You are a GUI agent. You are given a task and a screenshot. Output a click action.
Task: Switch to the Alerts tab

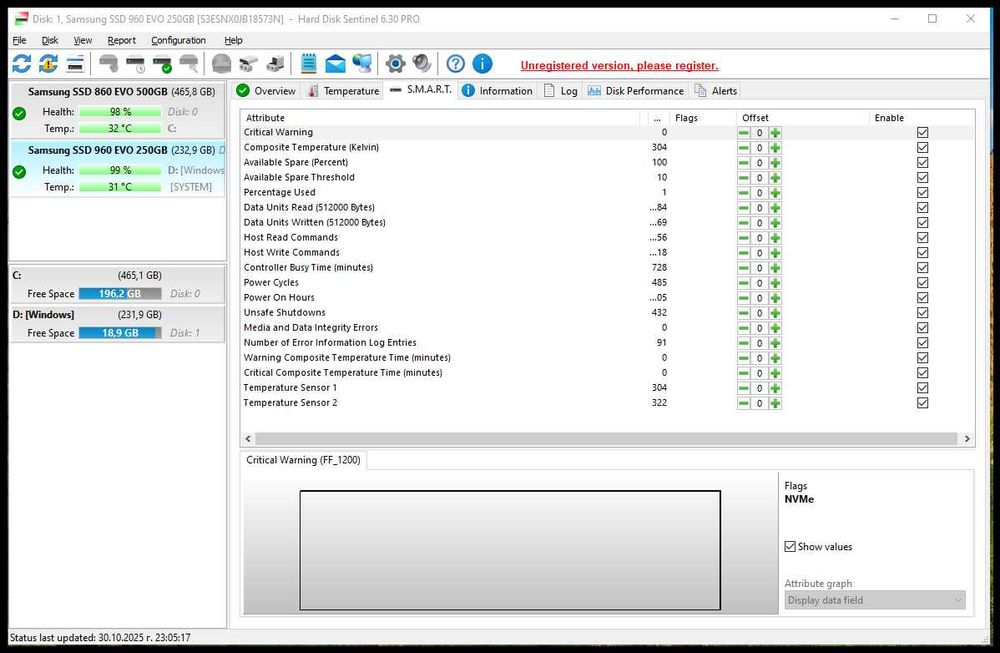click(x=716, y=91)
